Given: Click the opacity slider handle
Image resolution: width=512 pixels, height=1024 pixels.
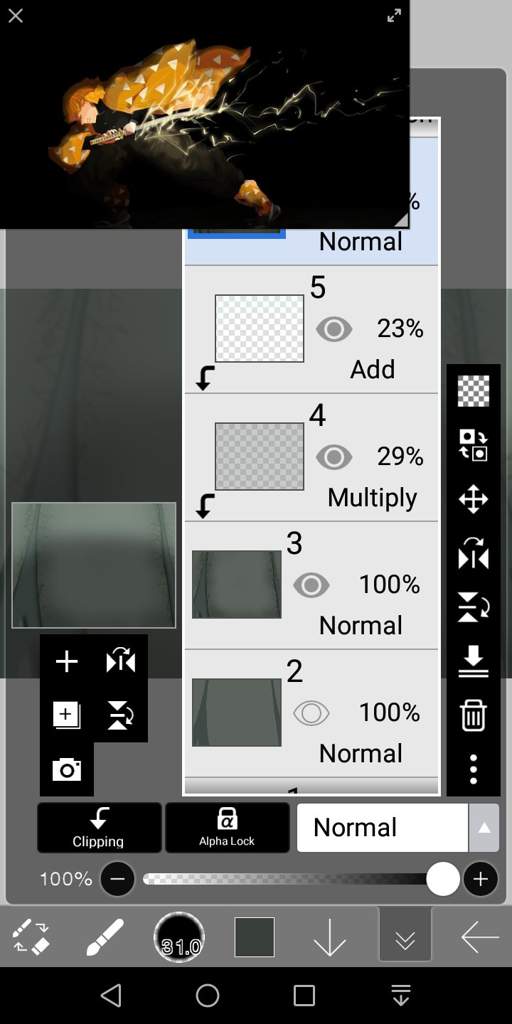Looking at the screenshot, I should [443, 879].
